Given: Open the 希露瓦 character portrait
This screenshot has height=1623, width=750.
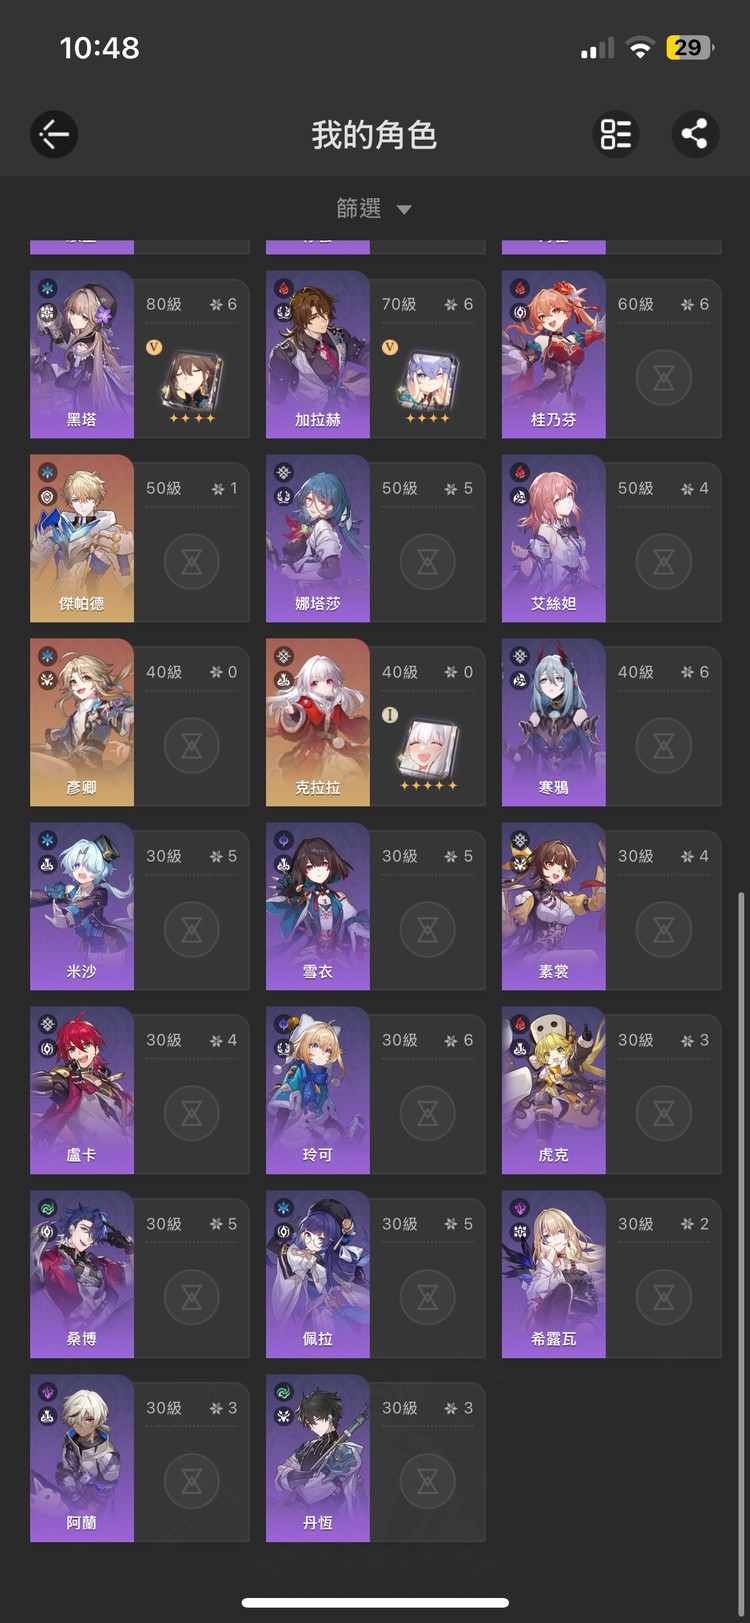Looking at the screenshot, I should click(x=554, y=1274).
